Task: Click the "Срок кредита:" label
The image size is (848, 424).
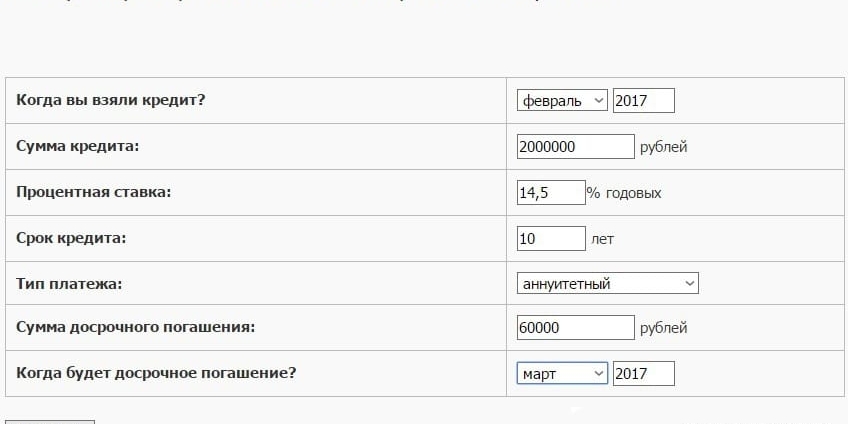Action: tap(72, 238)
